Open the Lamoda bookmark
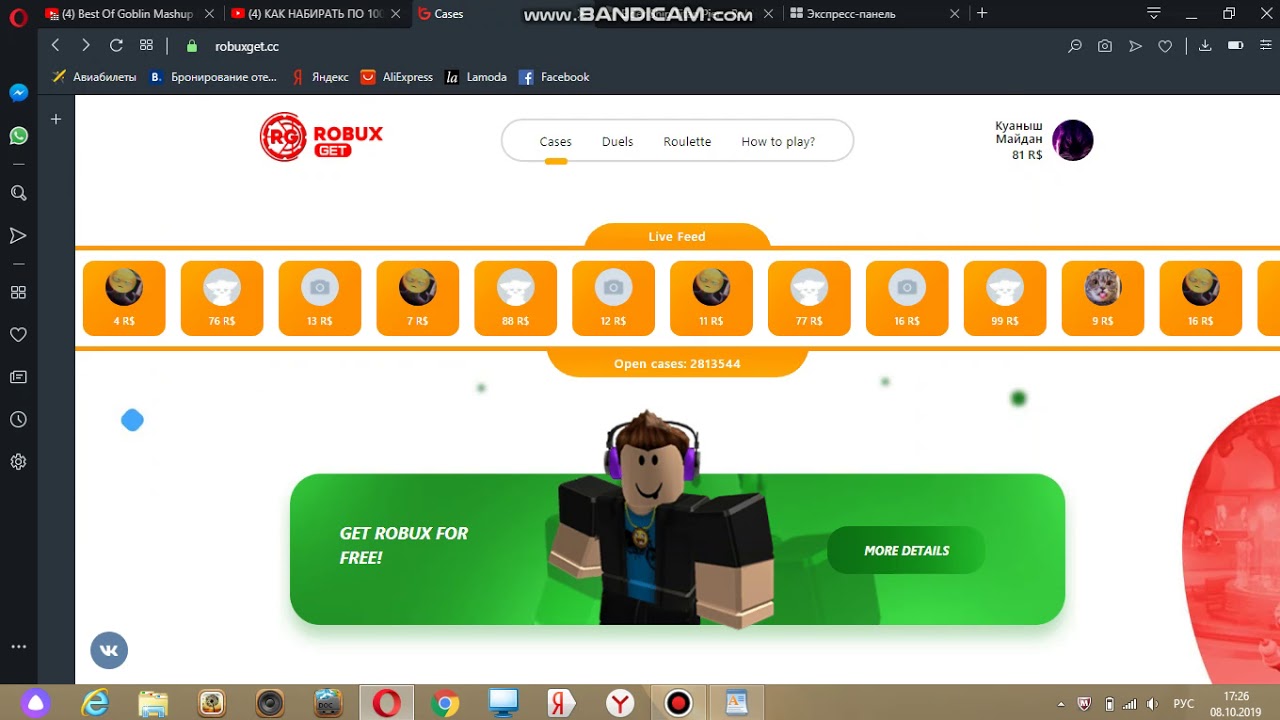The height and width of the screenshot is (720, 1280). (x=476, y=77)
